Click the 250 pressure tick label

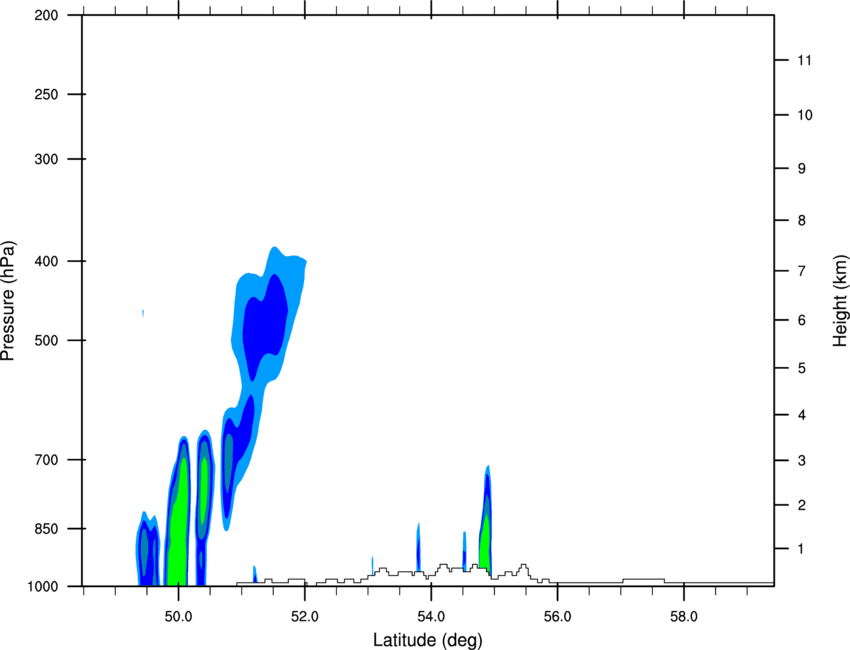point(46,94)
